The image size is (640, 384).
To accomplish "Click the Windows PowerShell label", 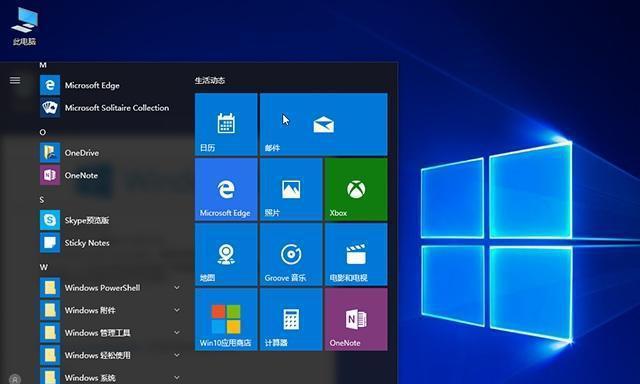I will 102,288.
